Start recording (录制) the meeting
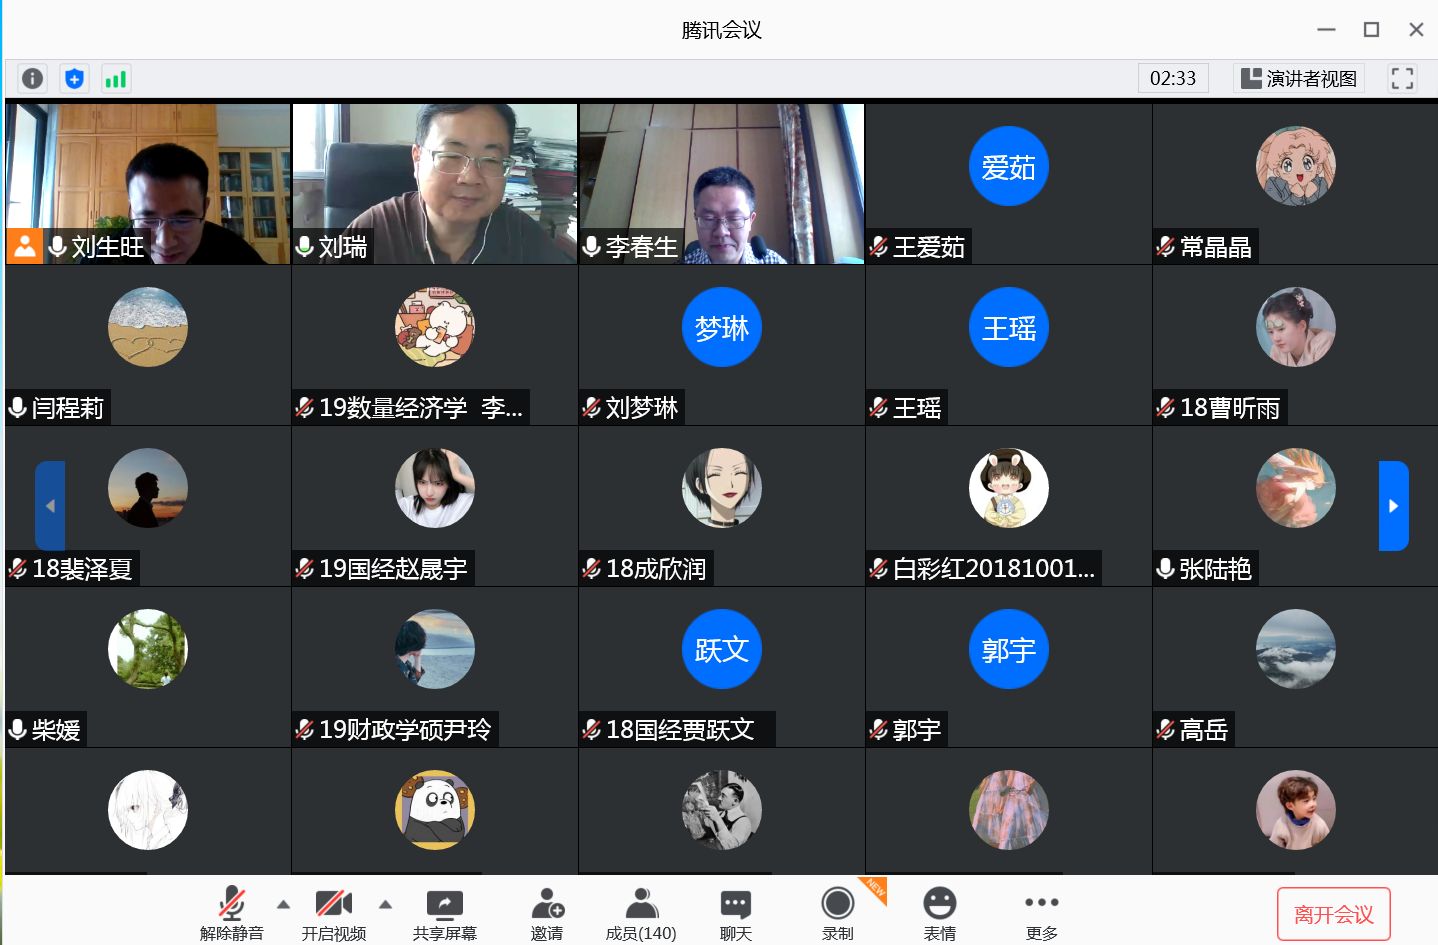This screenshot has width=1438, height=945. click(x=837, y=913)
